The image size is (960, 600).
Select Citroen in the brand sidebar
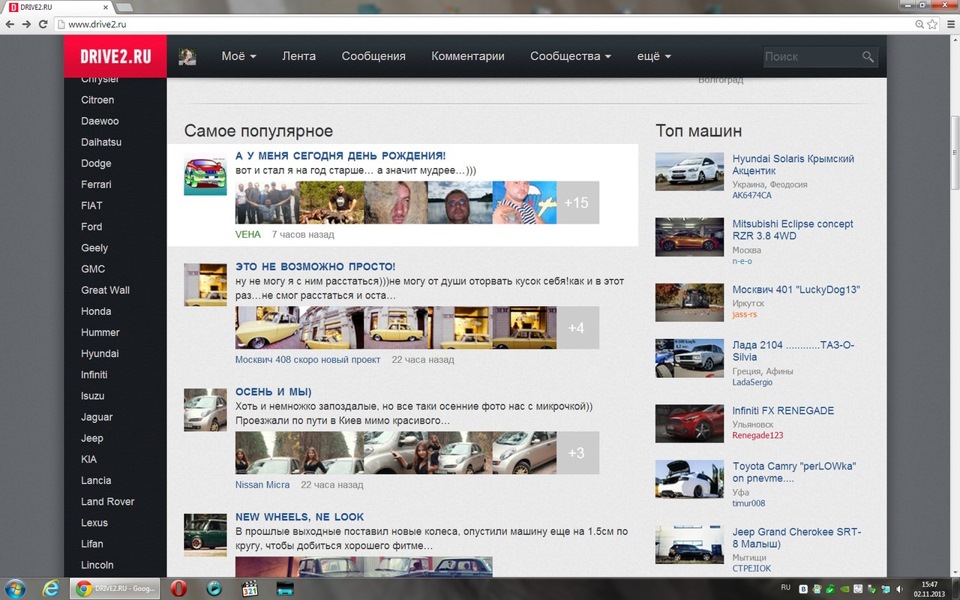97,100
